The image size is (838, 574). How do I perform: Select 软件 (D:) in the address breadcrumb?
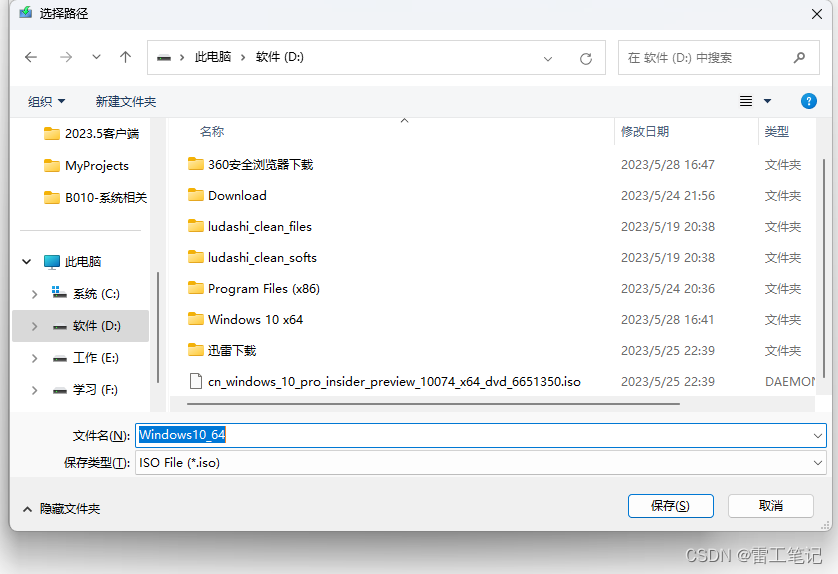click(x=280, y=57)
